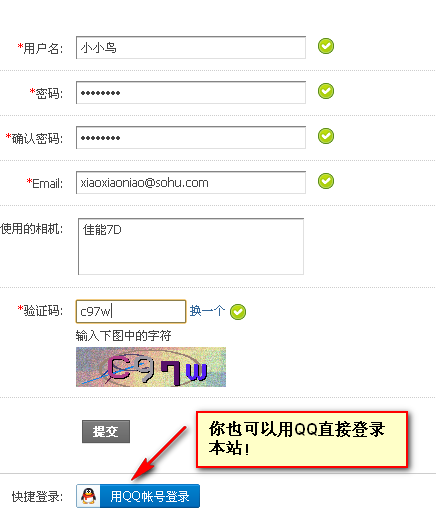436x515 pixels.
Task: Log in using the 用QQ帐号登录 button
Action: pyautogui.click(x=138, y=496)
